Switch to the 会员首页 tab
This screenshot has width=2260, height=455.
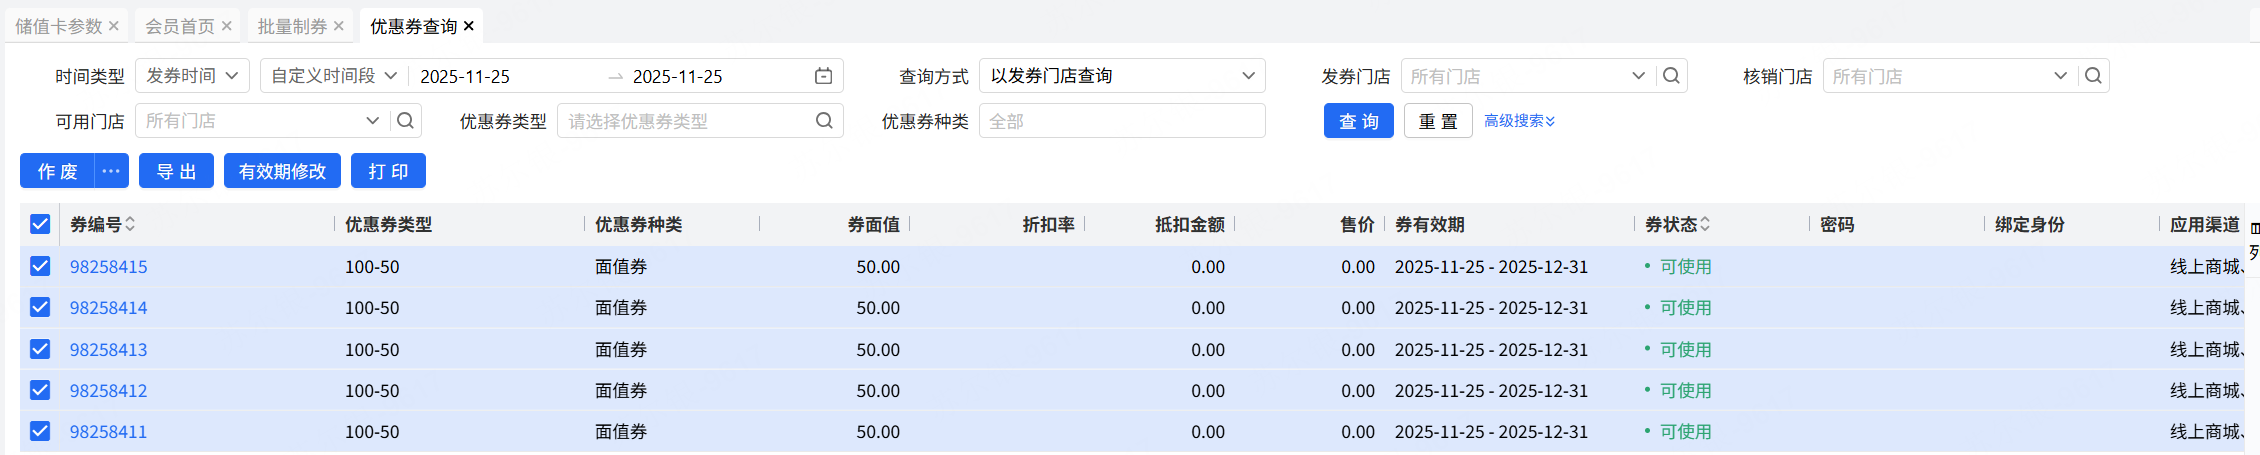coord(179,26)
